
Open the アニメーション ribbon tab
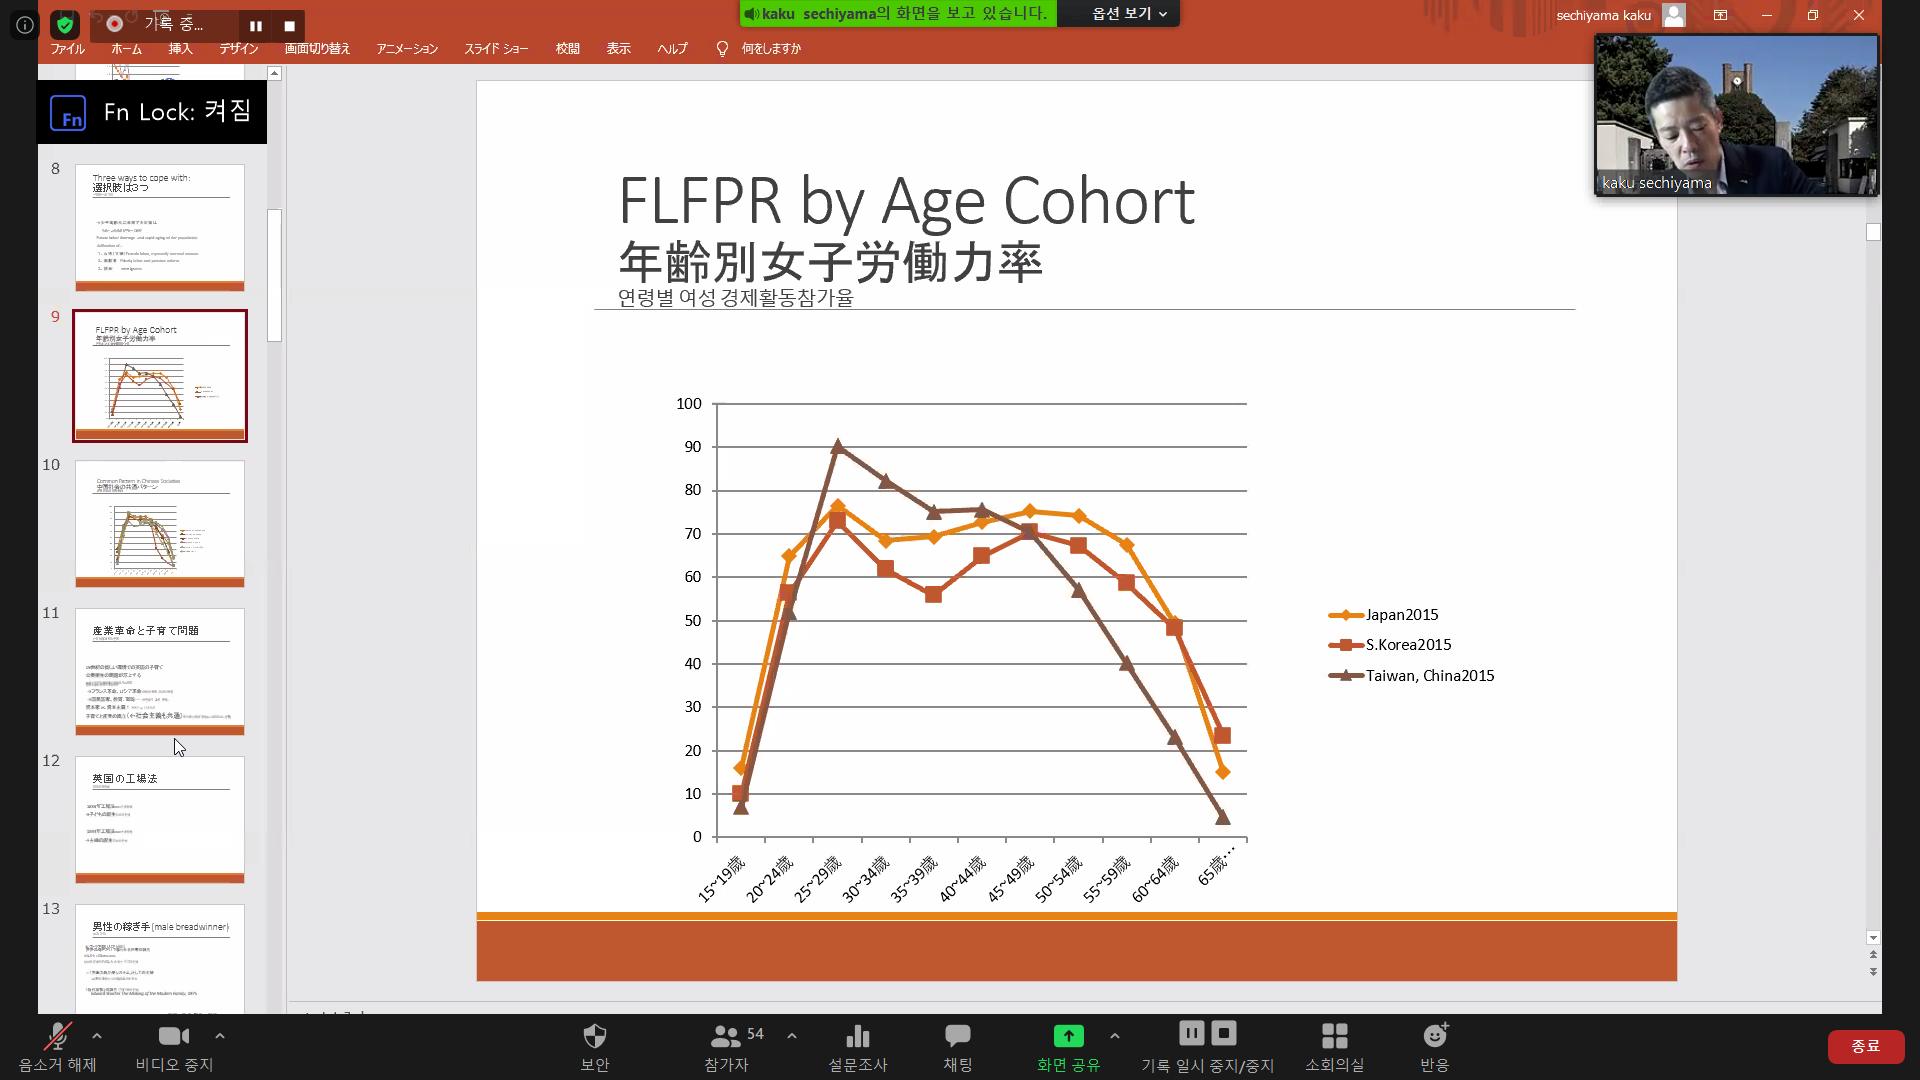click(x=407, y=49)
